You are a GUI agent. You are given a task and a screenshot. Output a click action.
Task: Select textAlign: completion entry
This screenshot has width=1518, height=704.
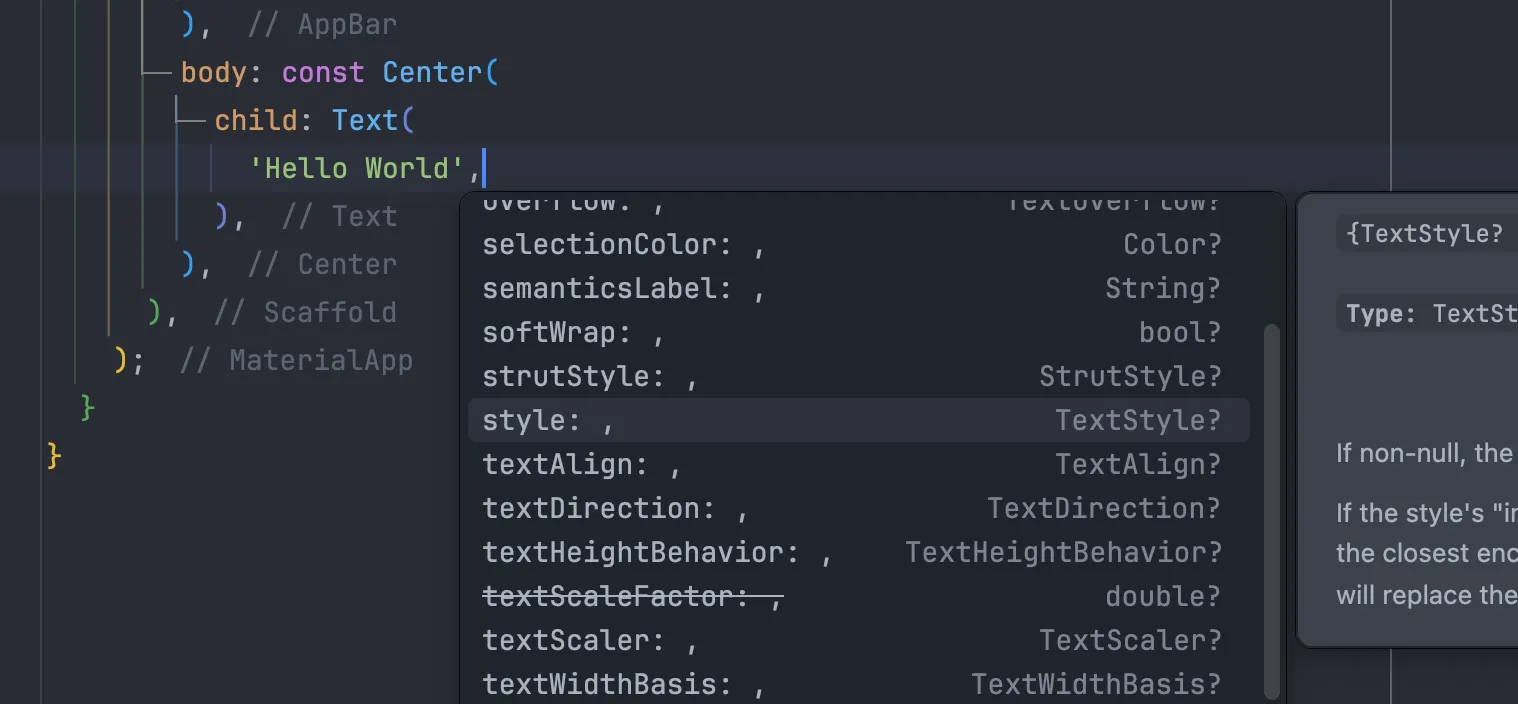pos(858,464)
